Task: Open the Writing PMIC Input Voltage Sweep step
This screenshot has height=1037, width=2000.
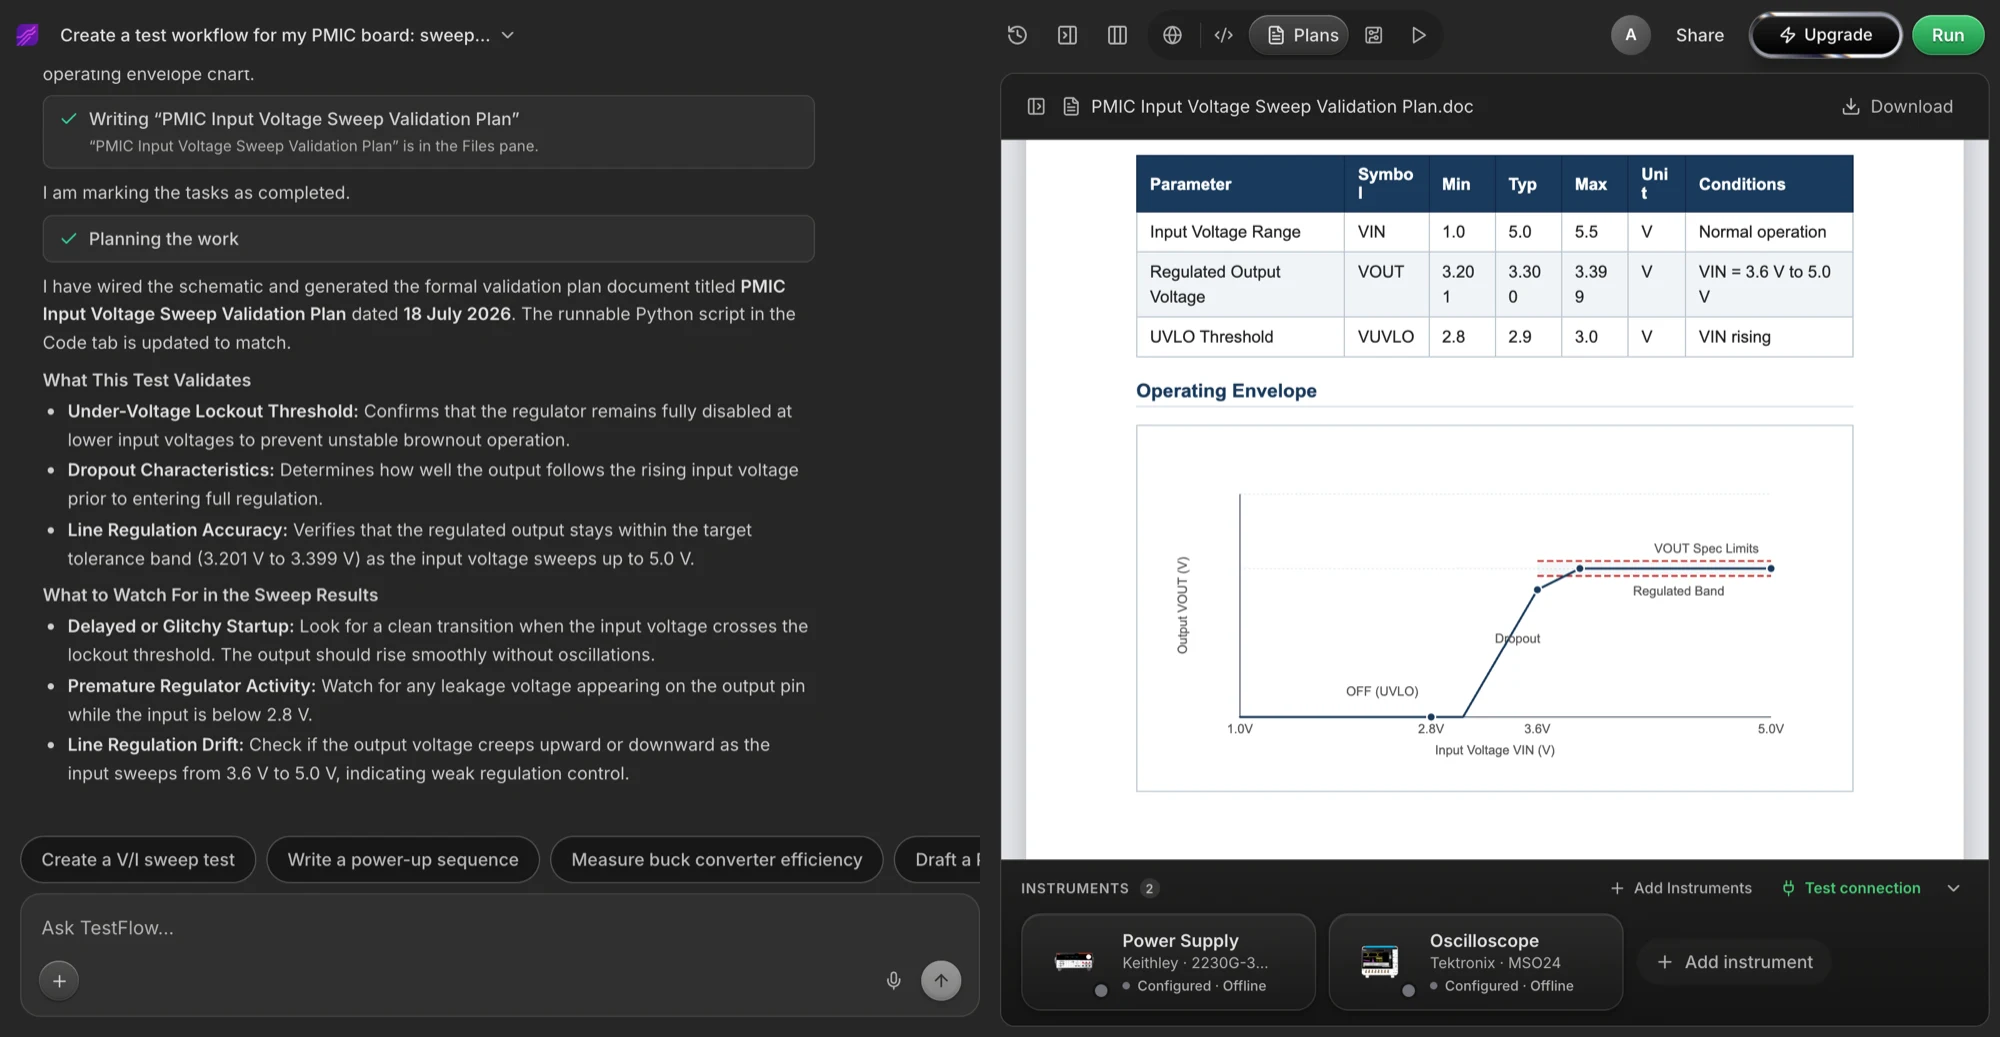Action: point(428,132)
